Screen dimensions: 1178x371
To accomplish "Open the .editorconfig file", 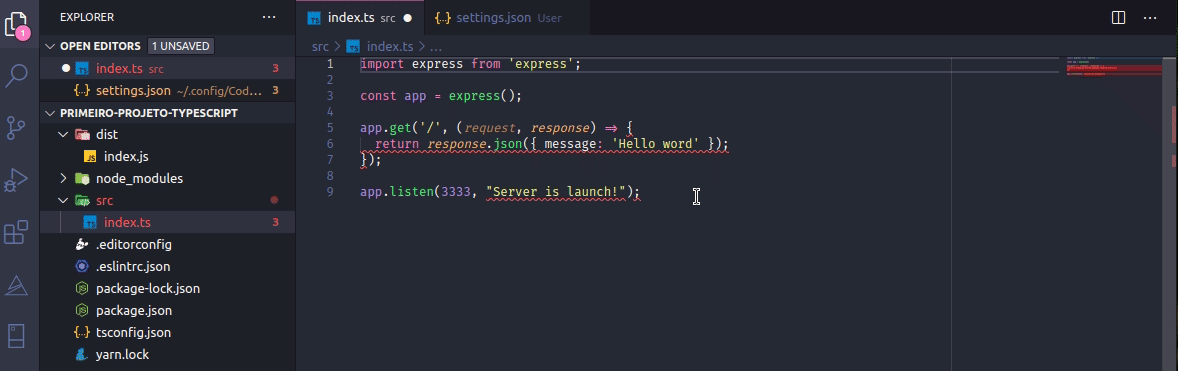I will tap(168, 244).
